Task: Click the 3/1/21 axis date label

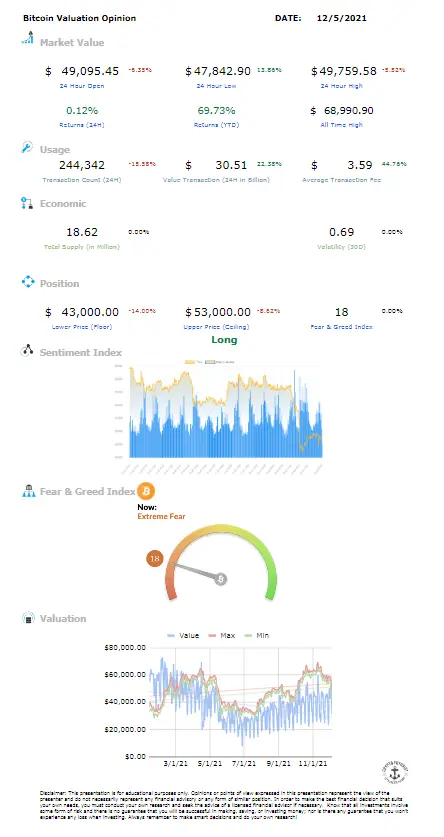Action: 177,764
